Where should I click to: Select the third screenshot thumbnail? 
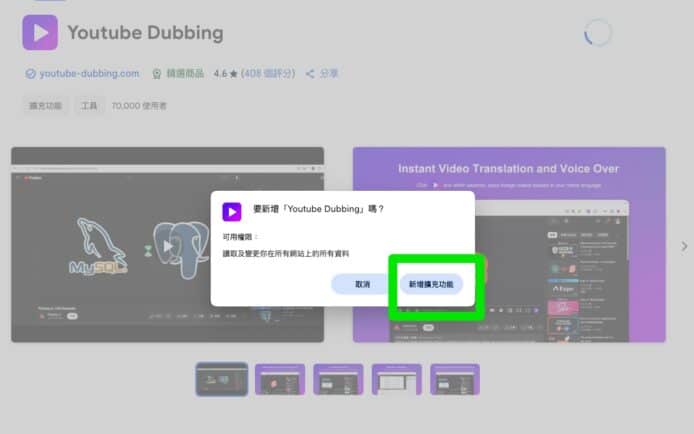pos(338,379)
